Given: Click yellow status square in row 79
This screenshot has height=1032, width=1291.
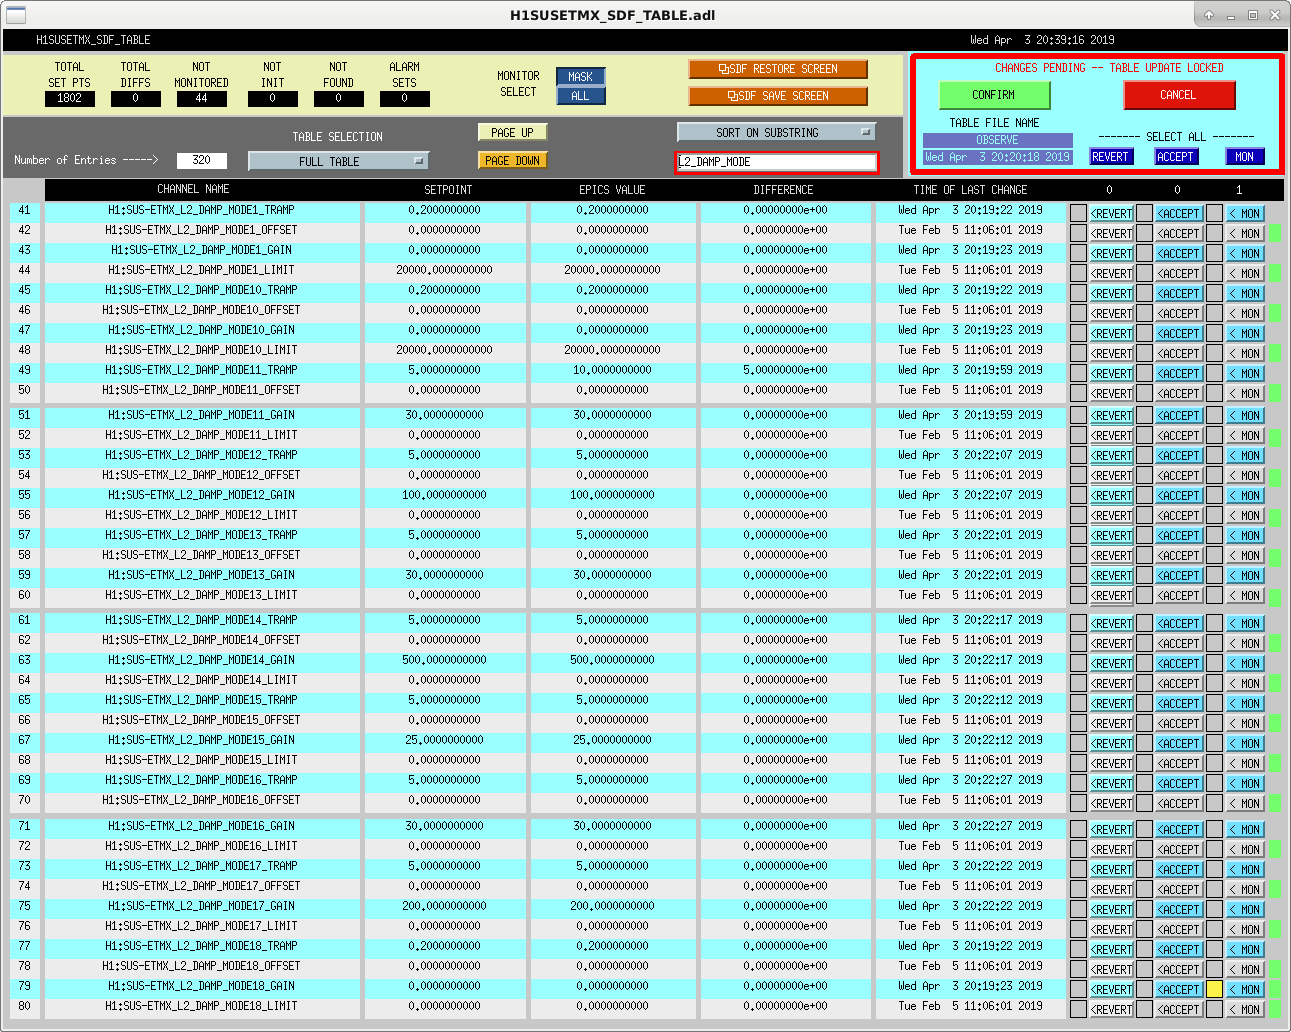Looking at the screenshot, I should [x=1214, y=989].
